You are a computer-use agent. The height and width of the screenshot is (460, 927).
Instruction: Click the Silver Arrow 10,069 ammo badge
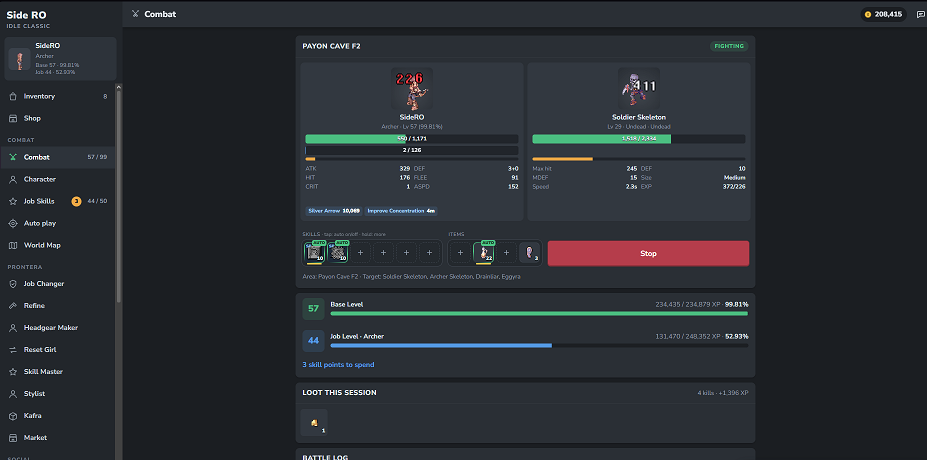(x=333, y=210)
